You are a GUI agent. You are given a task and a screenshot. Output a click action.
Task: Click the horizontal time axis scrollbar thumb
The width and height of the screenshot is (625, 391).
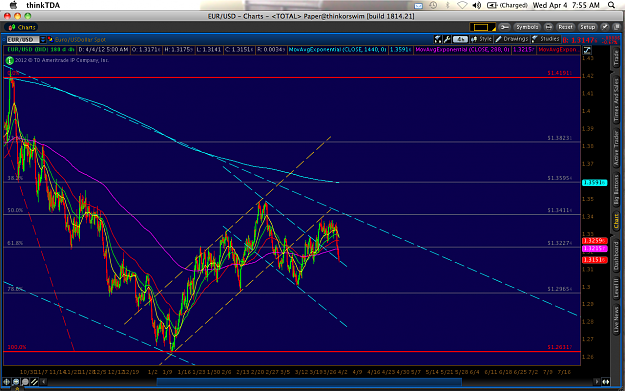pyautogui.click(x=309, y=382)
